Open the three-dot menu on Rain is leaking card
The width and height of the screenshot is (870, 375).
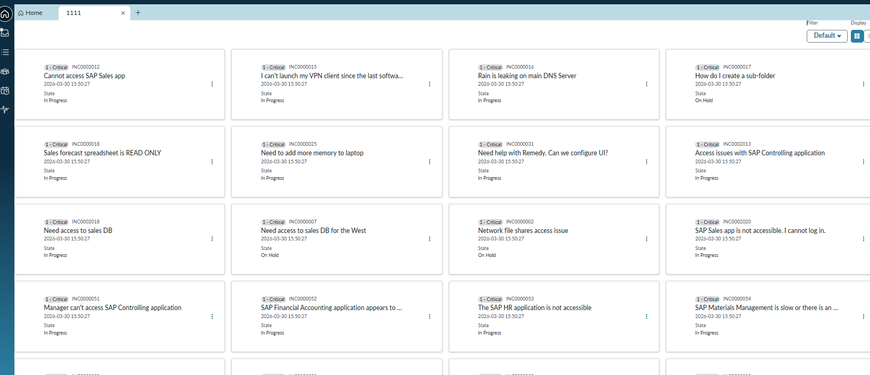click(x=646, y=84)
